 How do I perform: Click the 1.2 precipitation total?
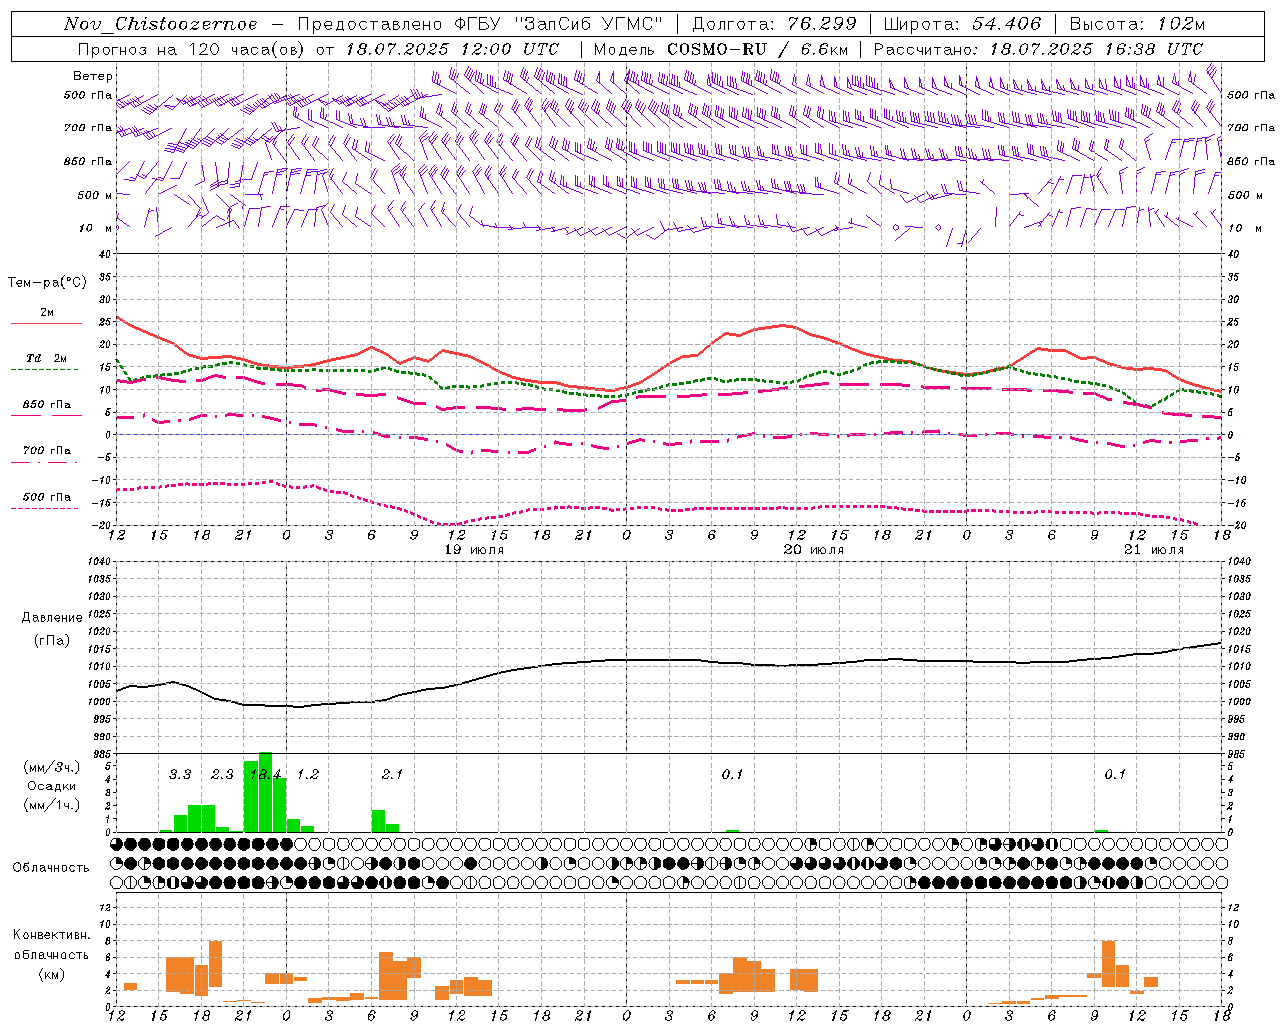point(308,774)
